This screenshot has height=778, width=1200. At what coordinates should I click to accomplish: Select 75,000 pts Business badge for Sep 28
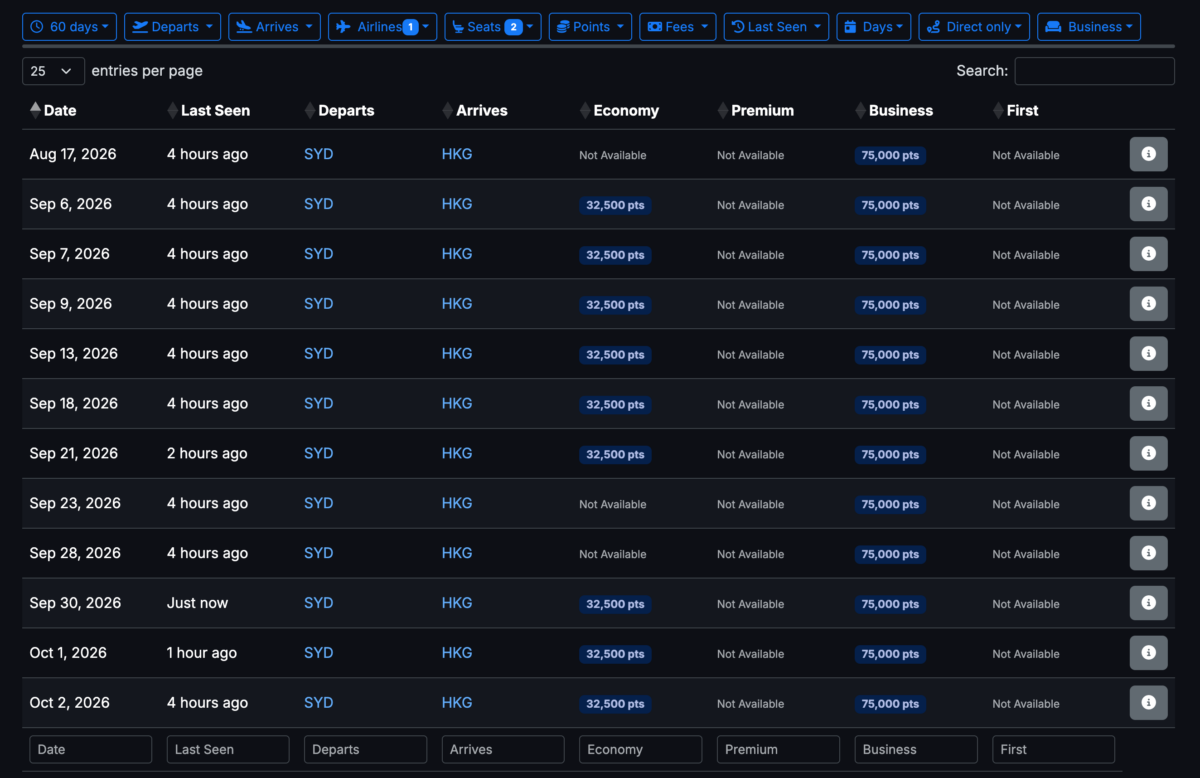[x=890, y=554]
